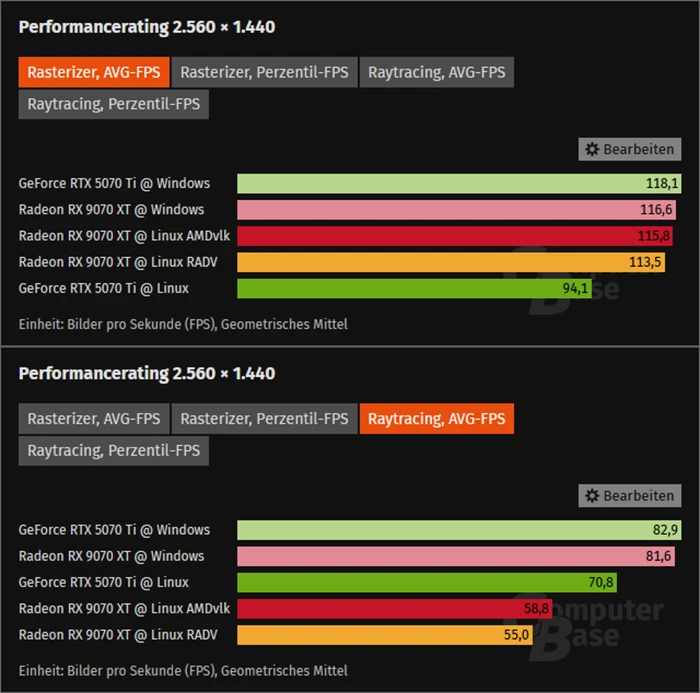Click label GeForce RTX 5070 Ti @ Windows in top chart
This screenshot has width=700, height=693.
point(114,184)
